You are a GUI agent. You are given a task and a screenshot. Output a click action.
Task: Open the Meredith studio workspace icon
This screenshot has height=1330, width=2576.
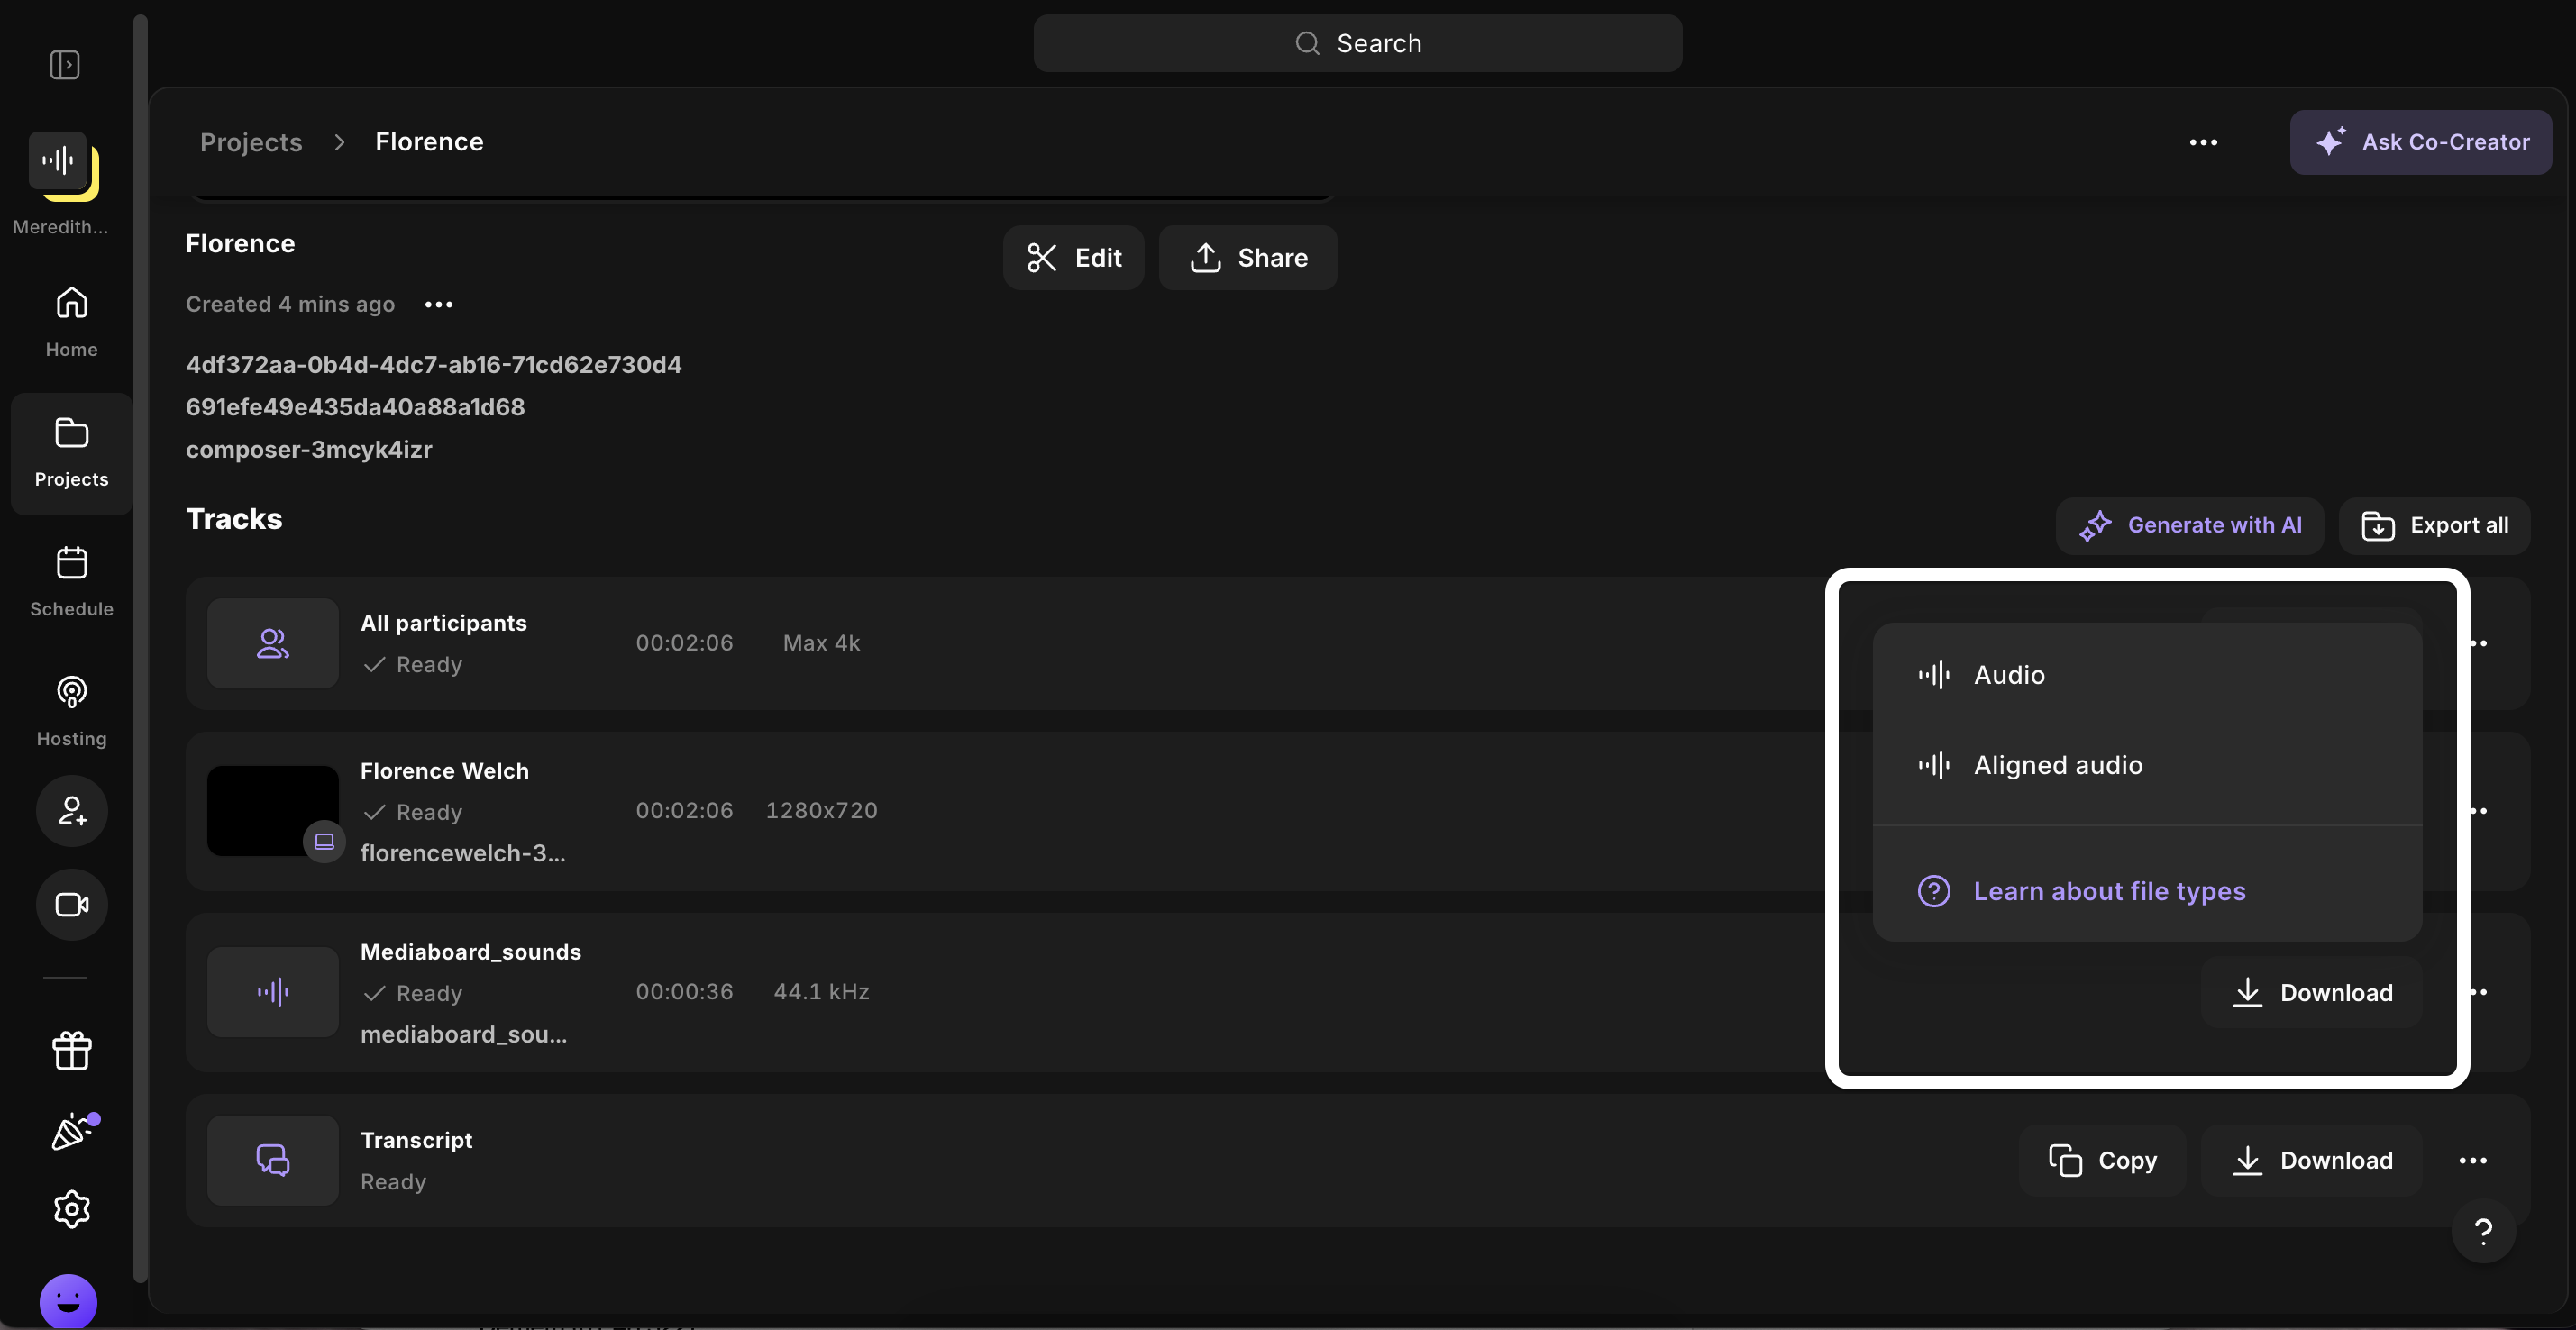tap(62, 164)
